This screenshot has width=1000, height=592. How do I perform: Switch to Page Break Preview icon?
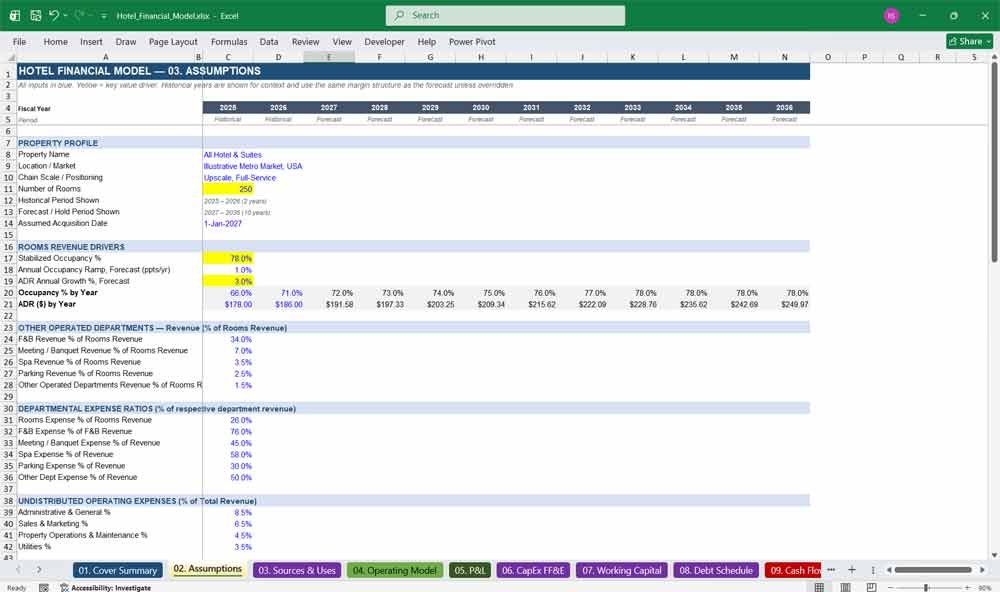pos(871,587)
